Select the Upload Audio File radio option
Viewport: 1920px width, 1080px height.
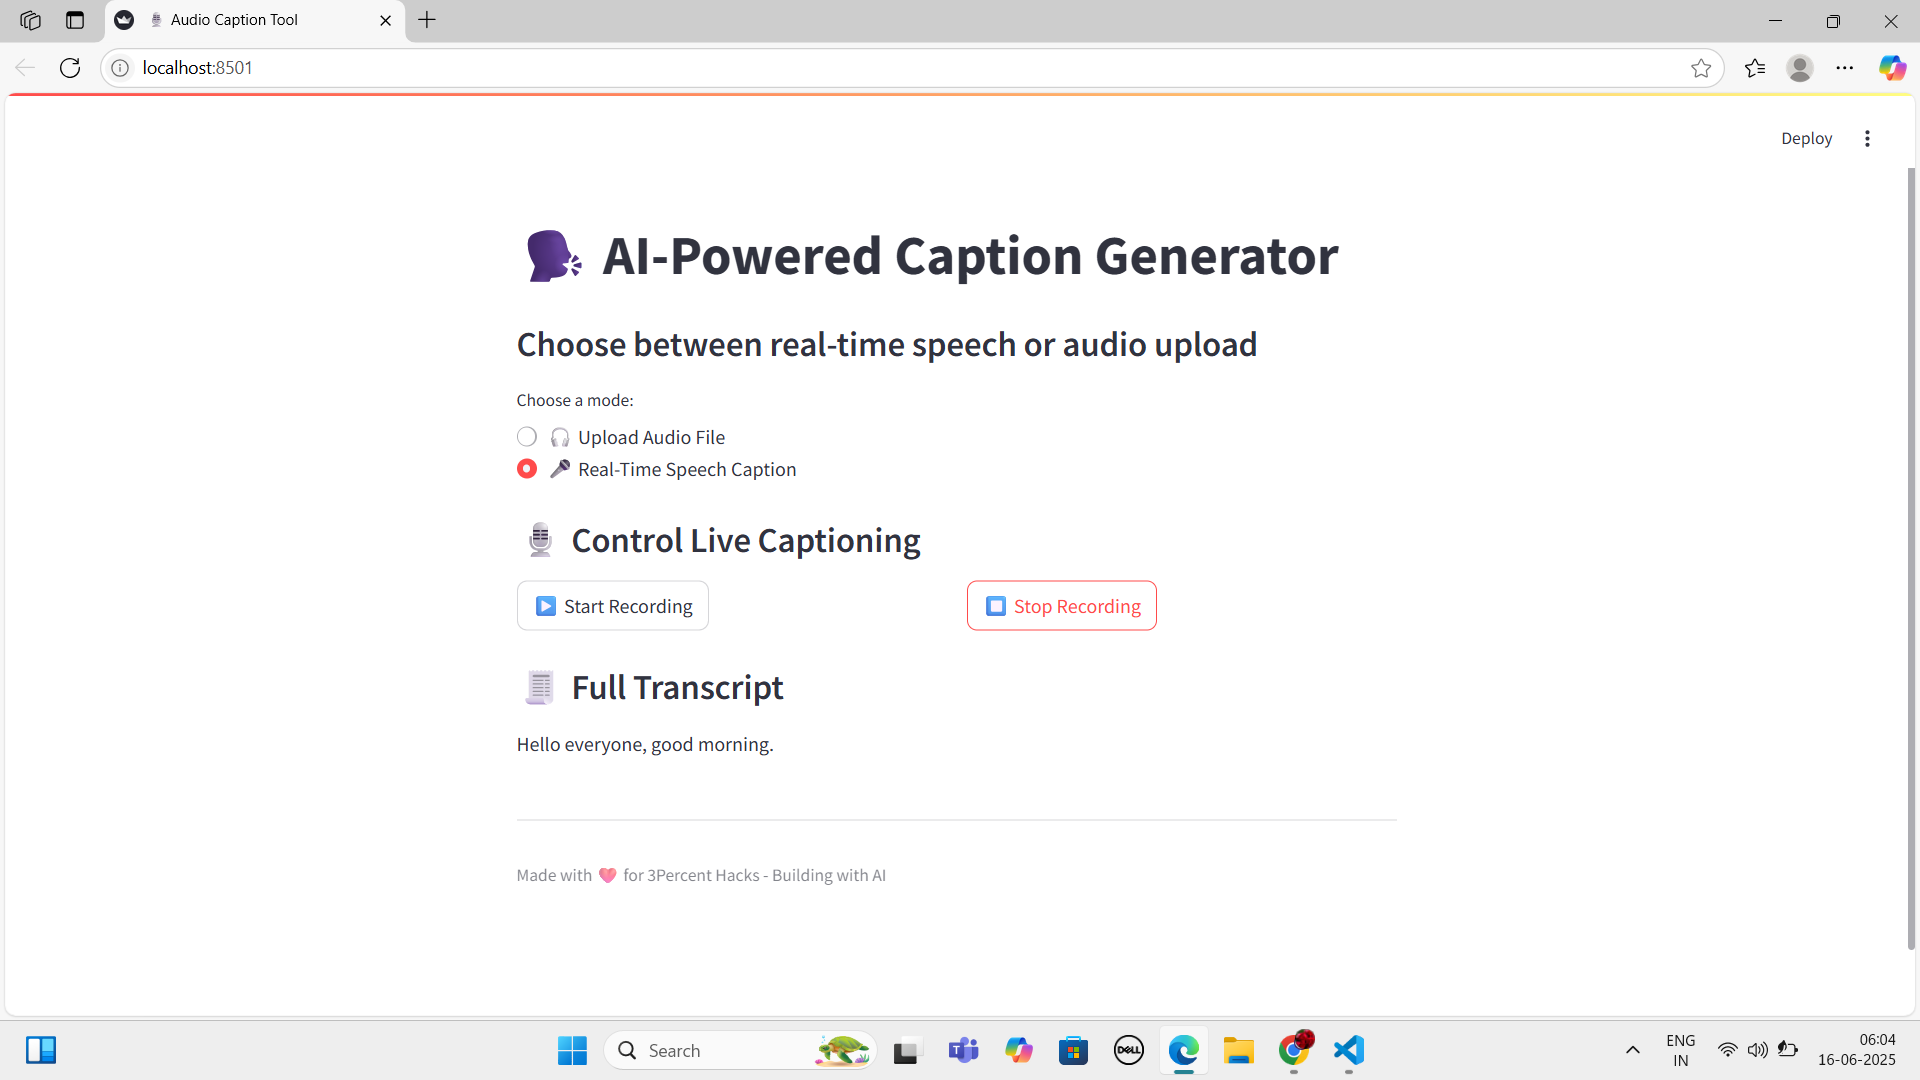(x=527, y=437)
